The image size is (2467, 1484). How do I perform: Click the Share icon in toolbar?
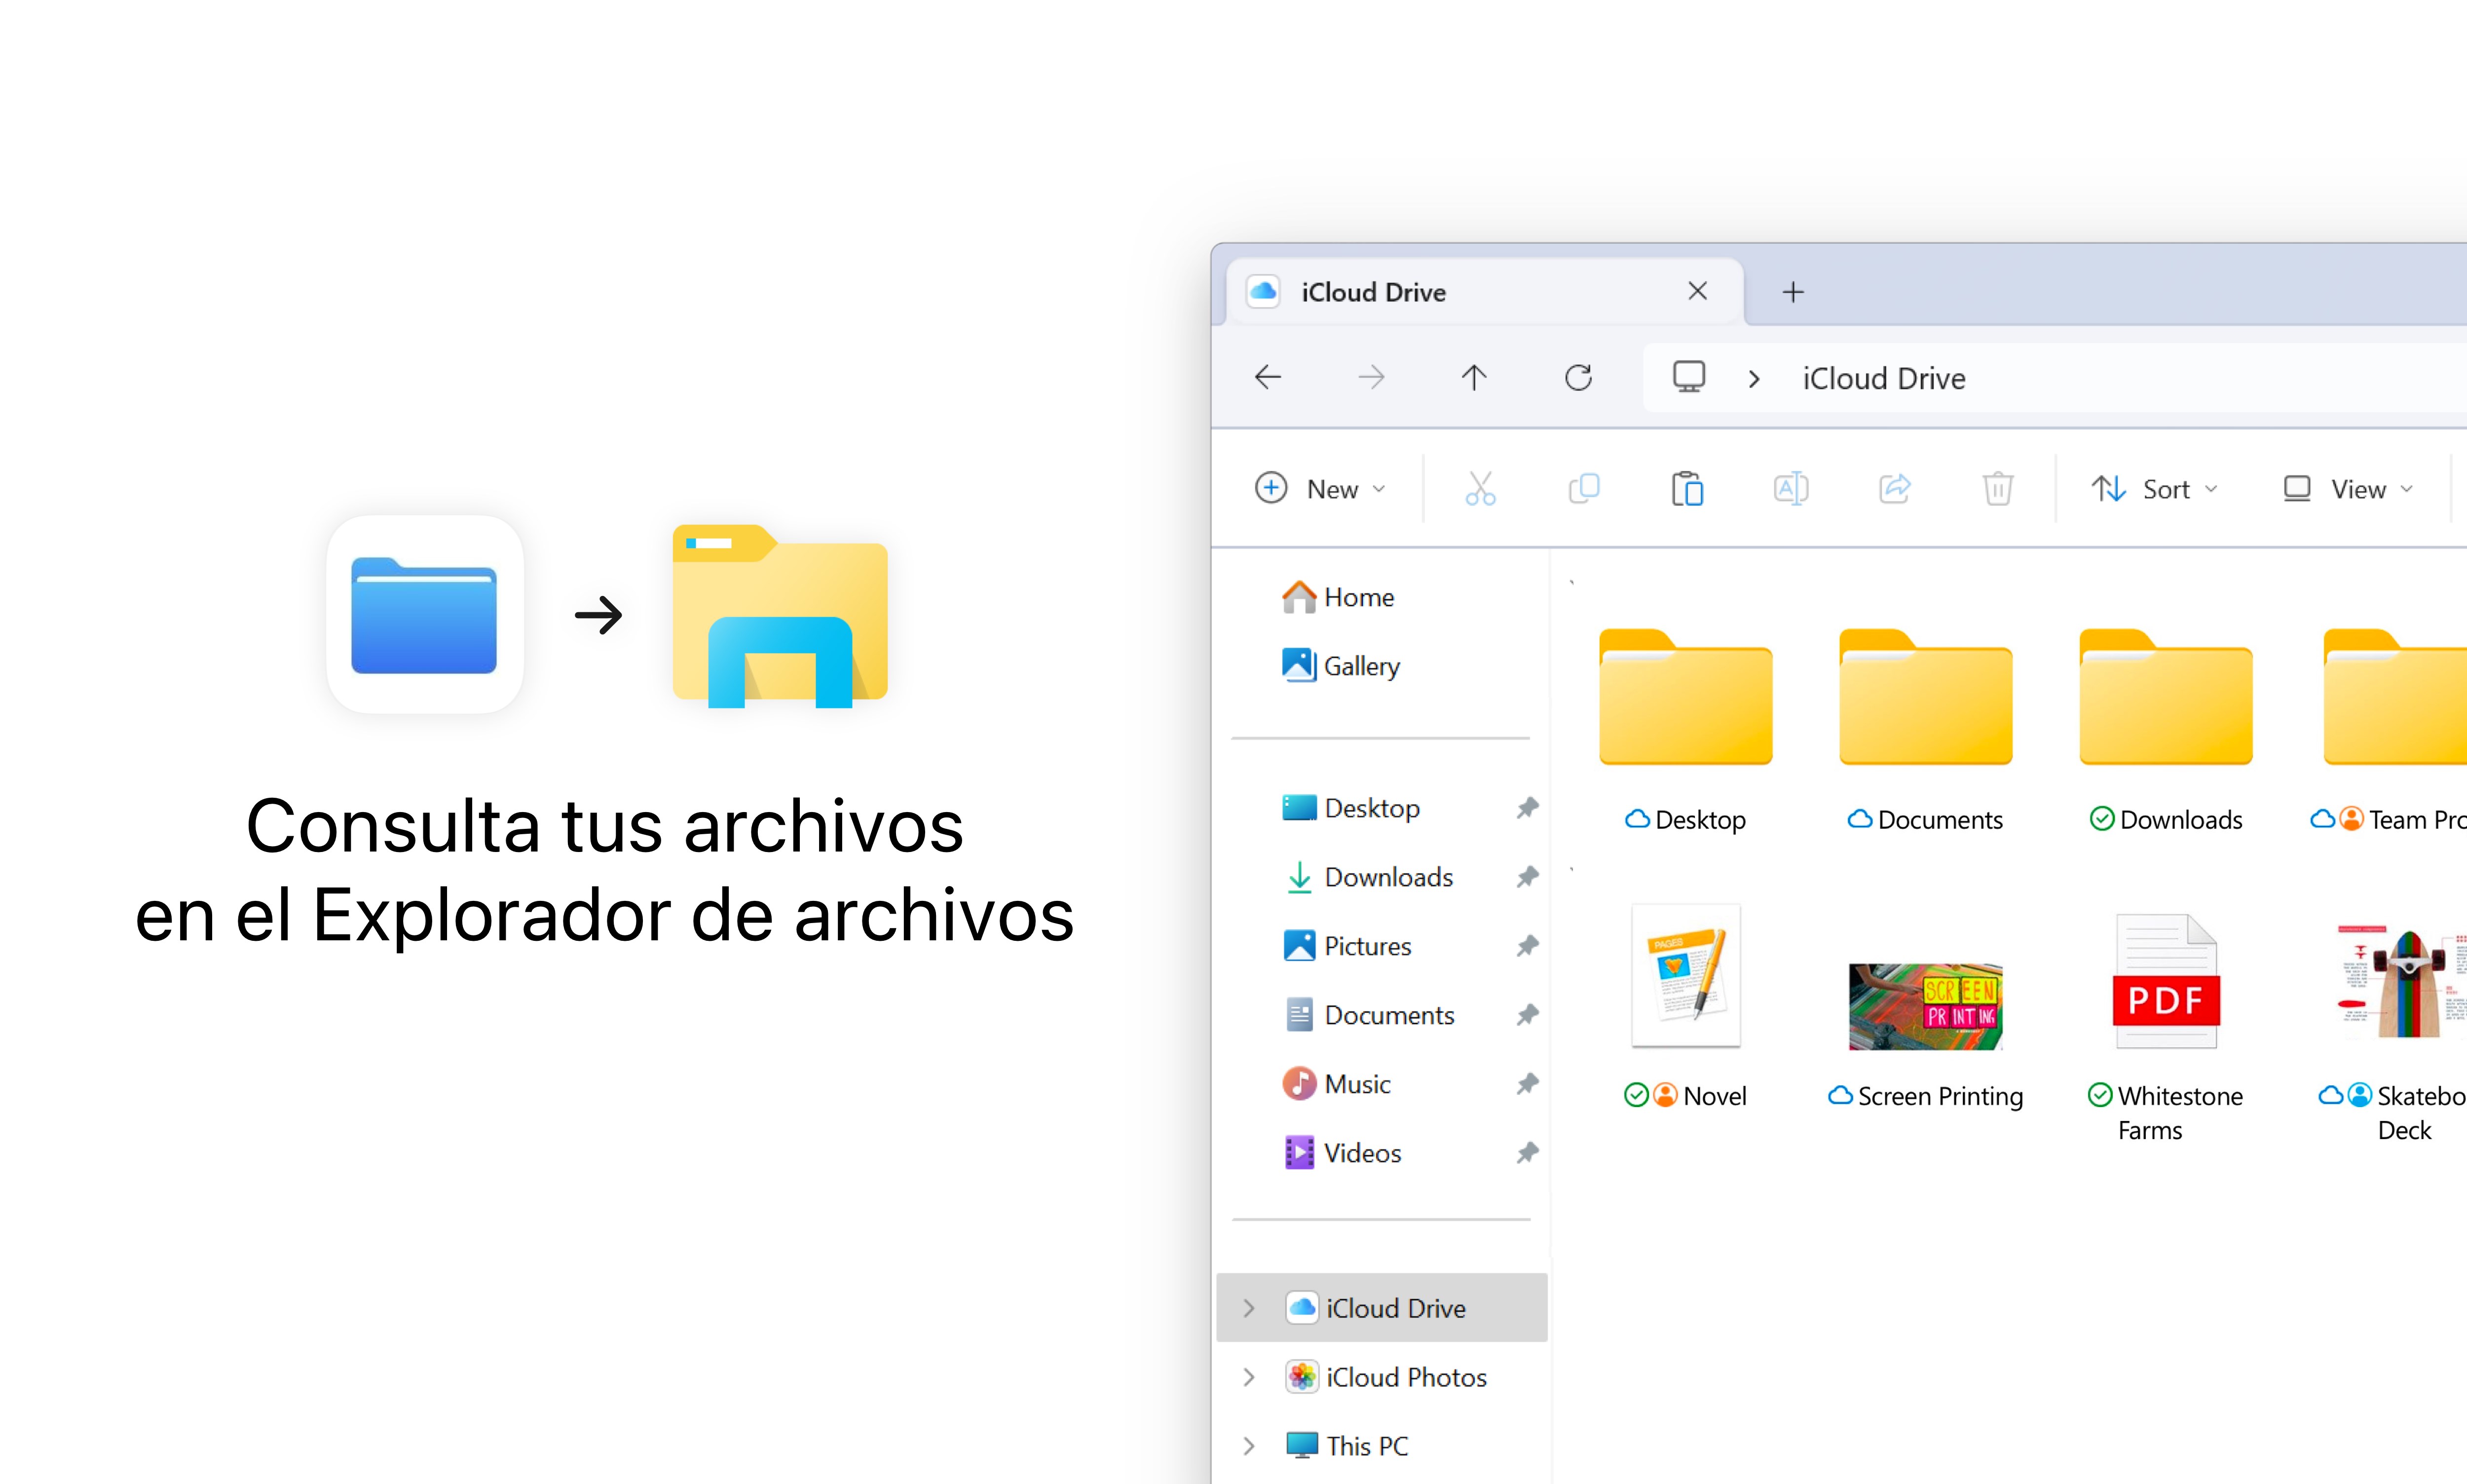pyautogui.click(x=1895, y=489)
